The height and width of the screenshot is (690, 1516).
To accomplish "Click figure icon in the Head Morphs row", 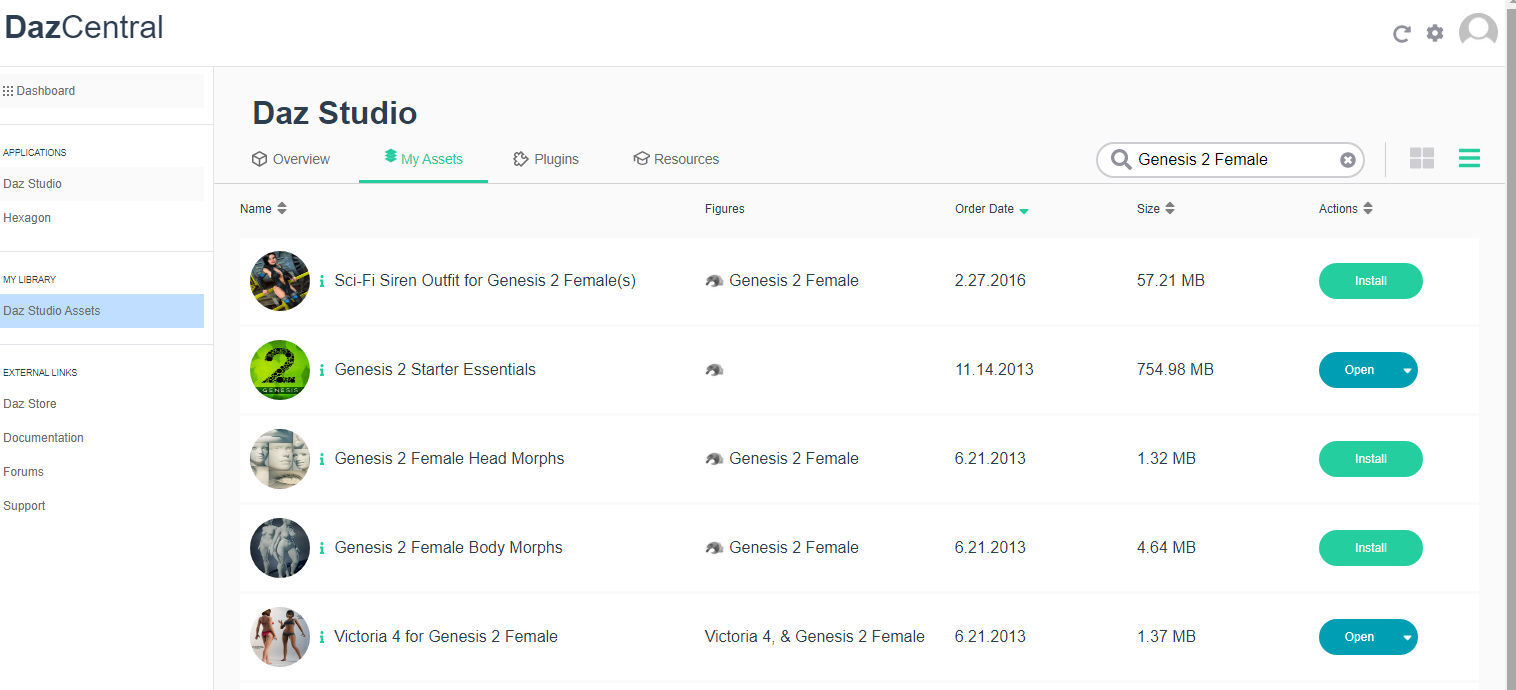I will point(714,459).
